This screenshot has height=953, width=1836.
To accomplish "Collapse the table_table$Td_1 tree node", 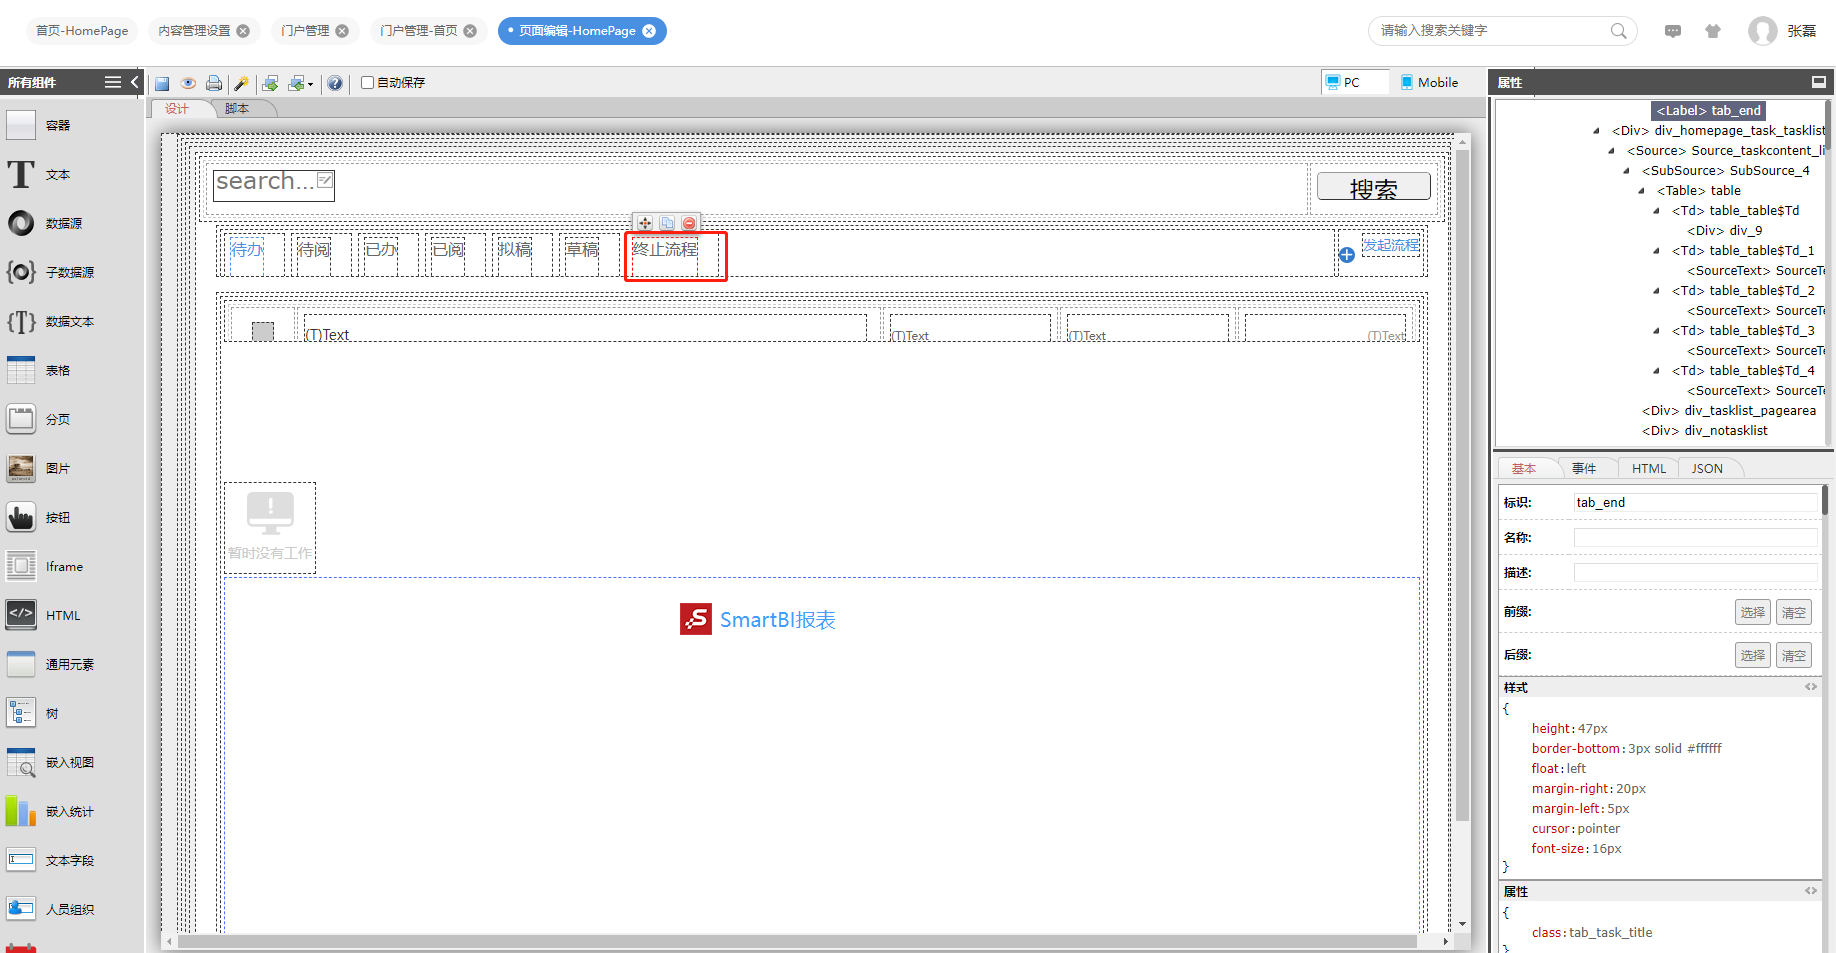I will click(x=1656, y=251).
